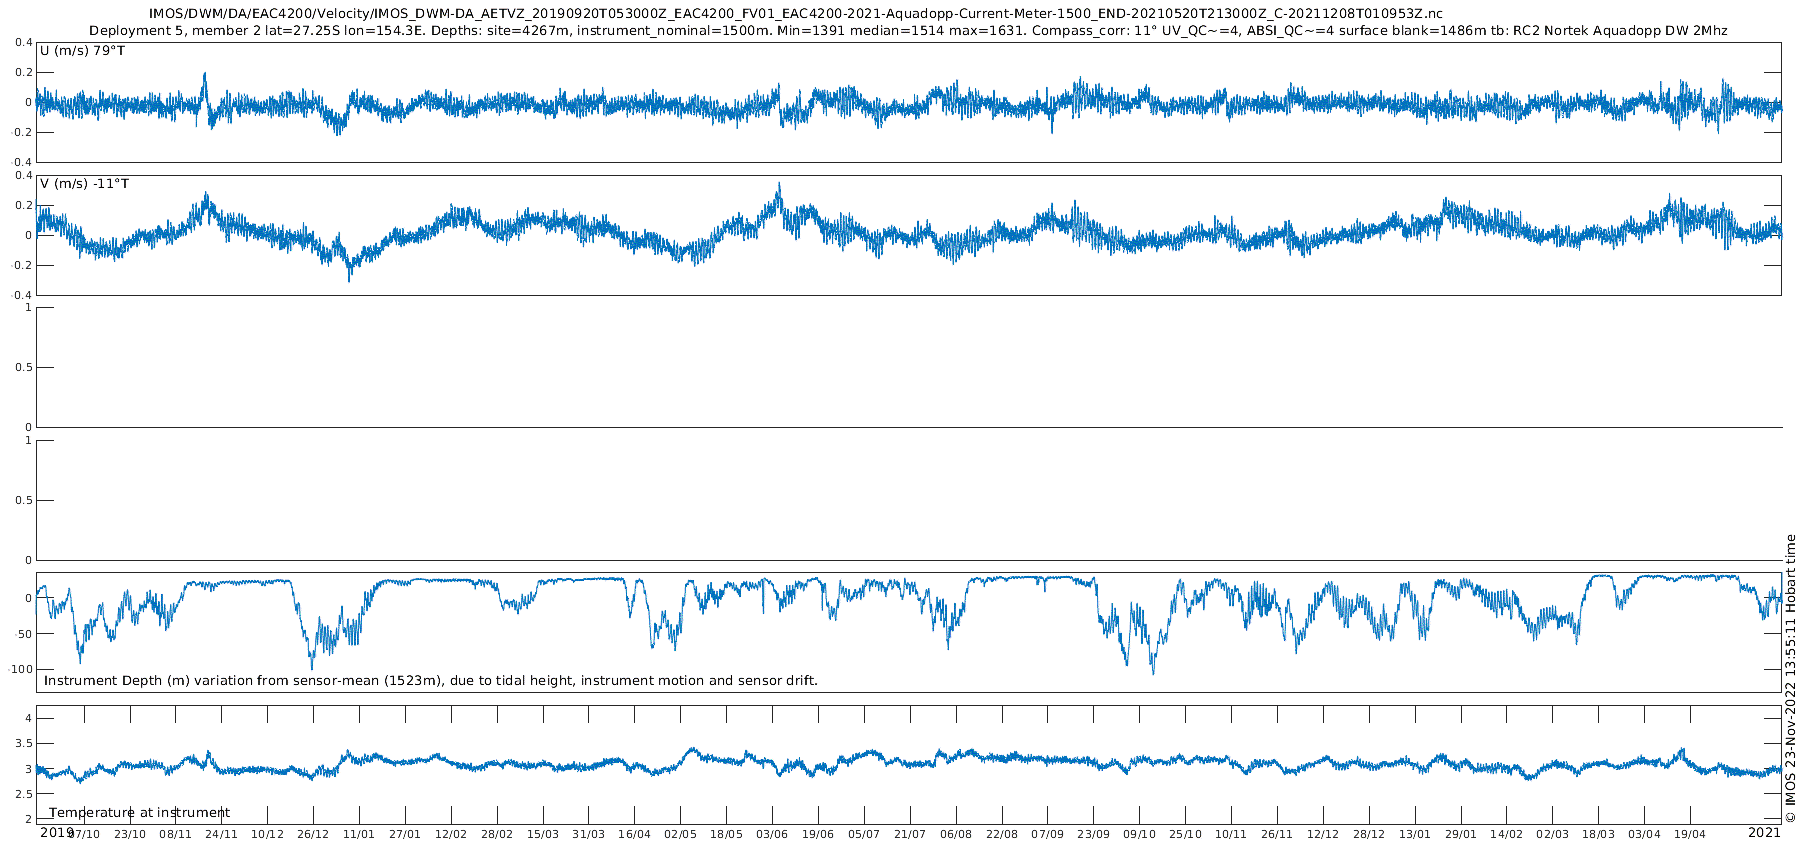This screenshot has height=850, width=1800.
Task: Click the '18/05' date tick label
Action: pos(727,834)
